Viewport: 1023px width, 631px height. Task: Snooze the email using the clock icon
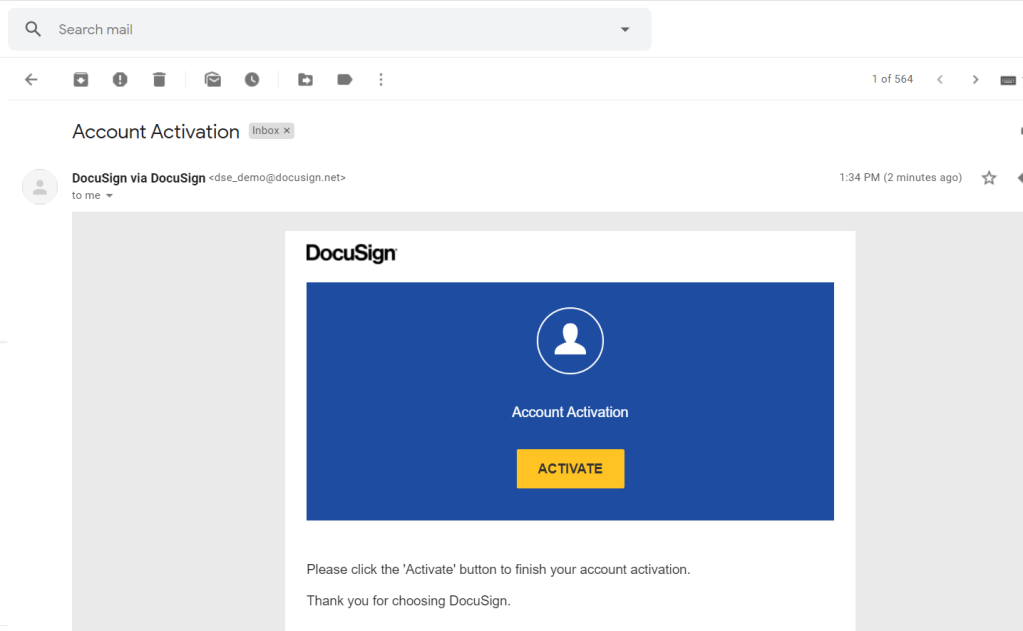pos(252,80)
